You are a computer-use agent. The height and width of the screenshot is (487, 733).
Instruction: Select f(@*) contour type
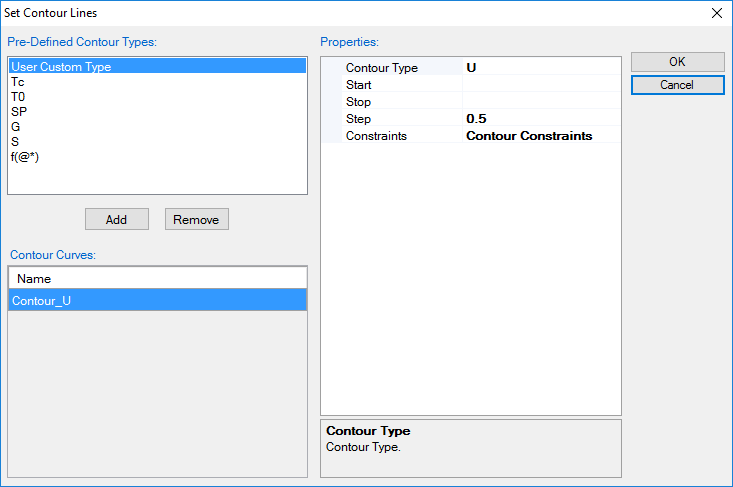pos(25,157)
